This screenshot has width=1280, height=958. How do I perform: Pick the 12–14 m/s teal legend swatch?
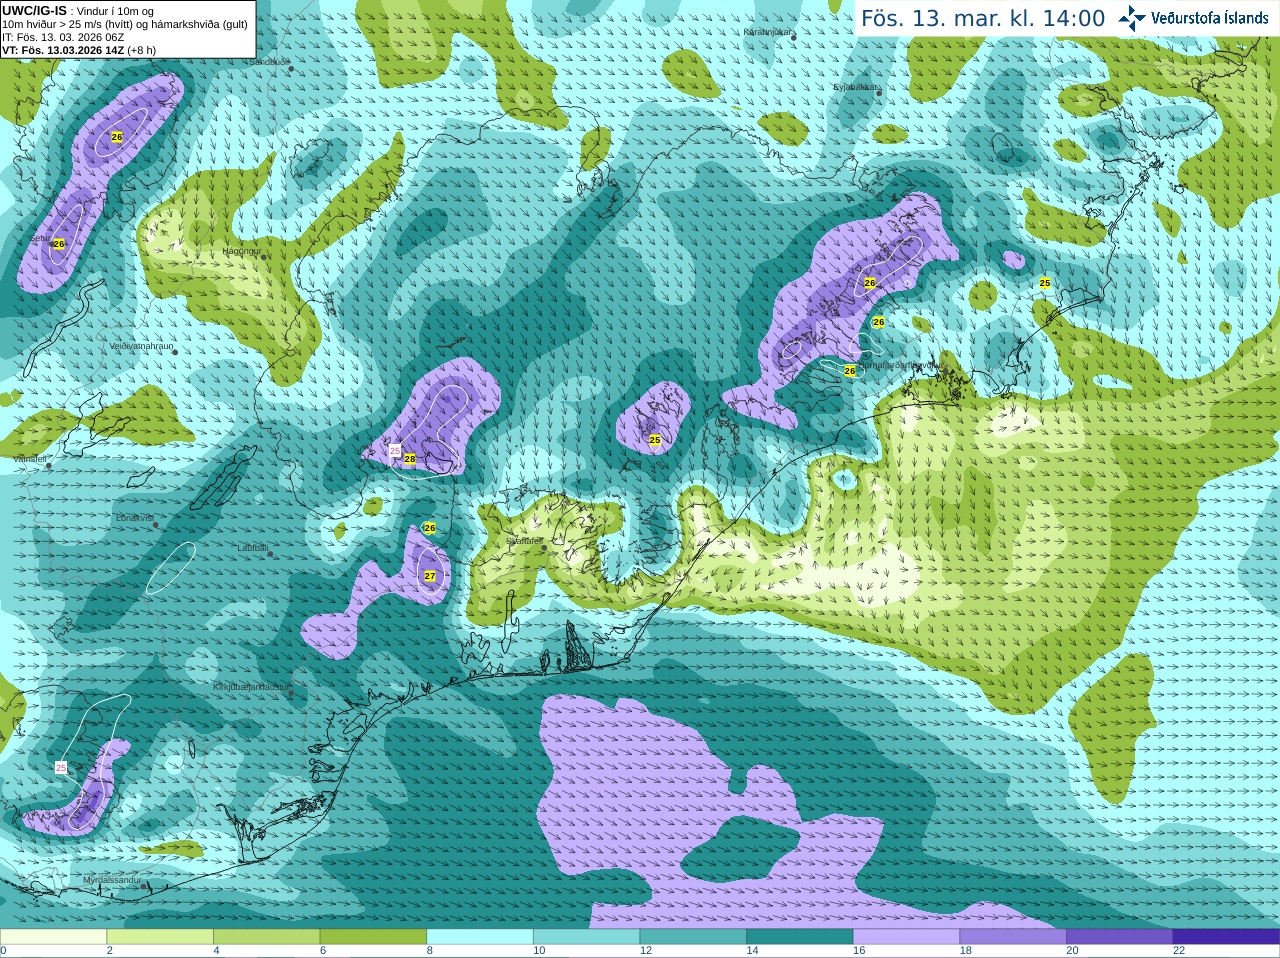[x=693, y=937]
